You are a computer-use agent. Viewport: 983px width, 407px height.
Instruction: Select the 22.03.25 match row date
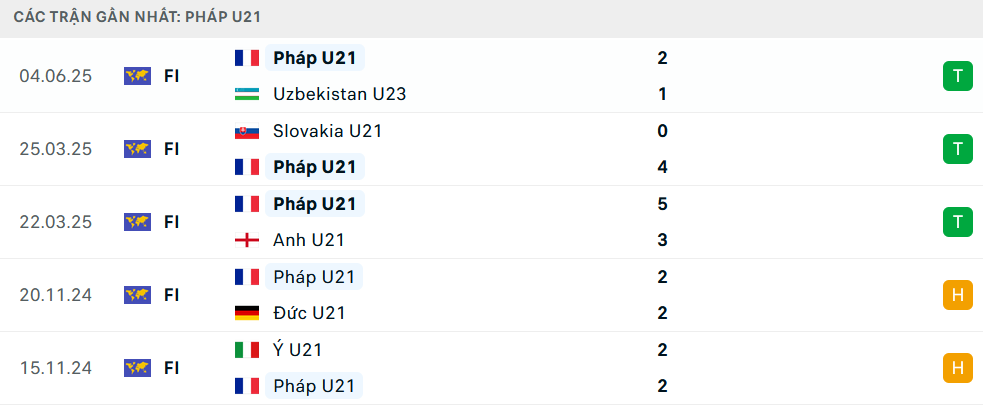56,222
